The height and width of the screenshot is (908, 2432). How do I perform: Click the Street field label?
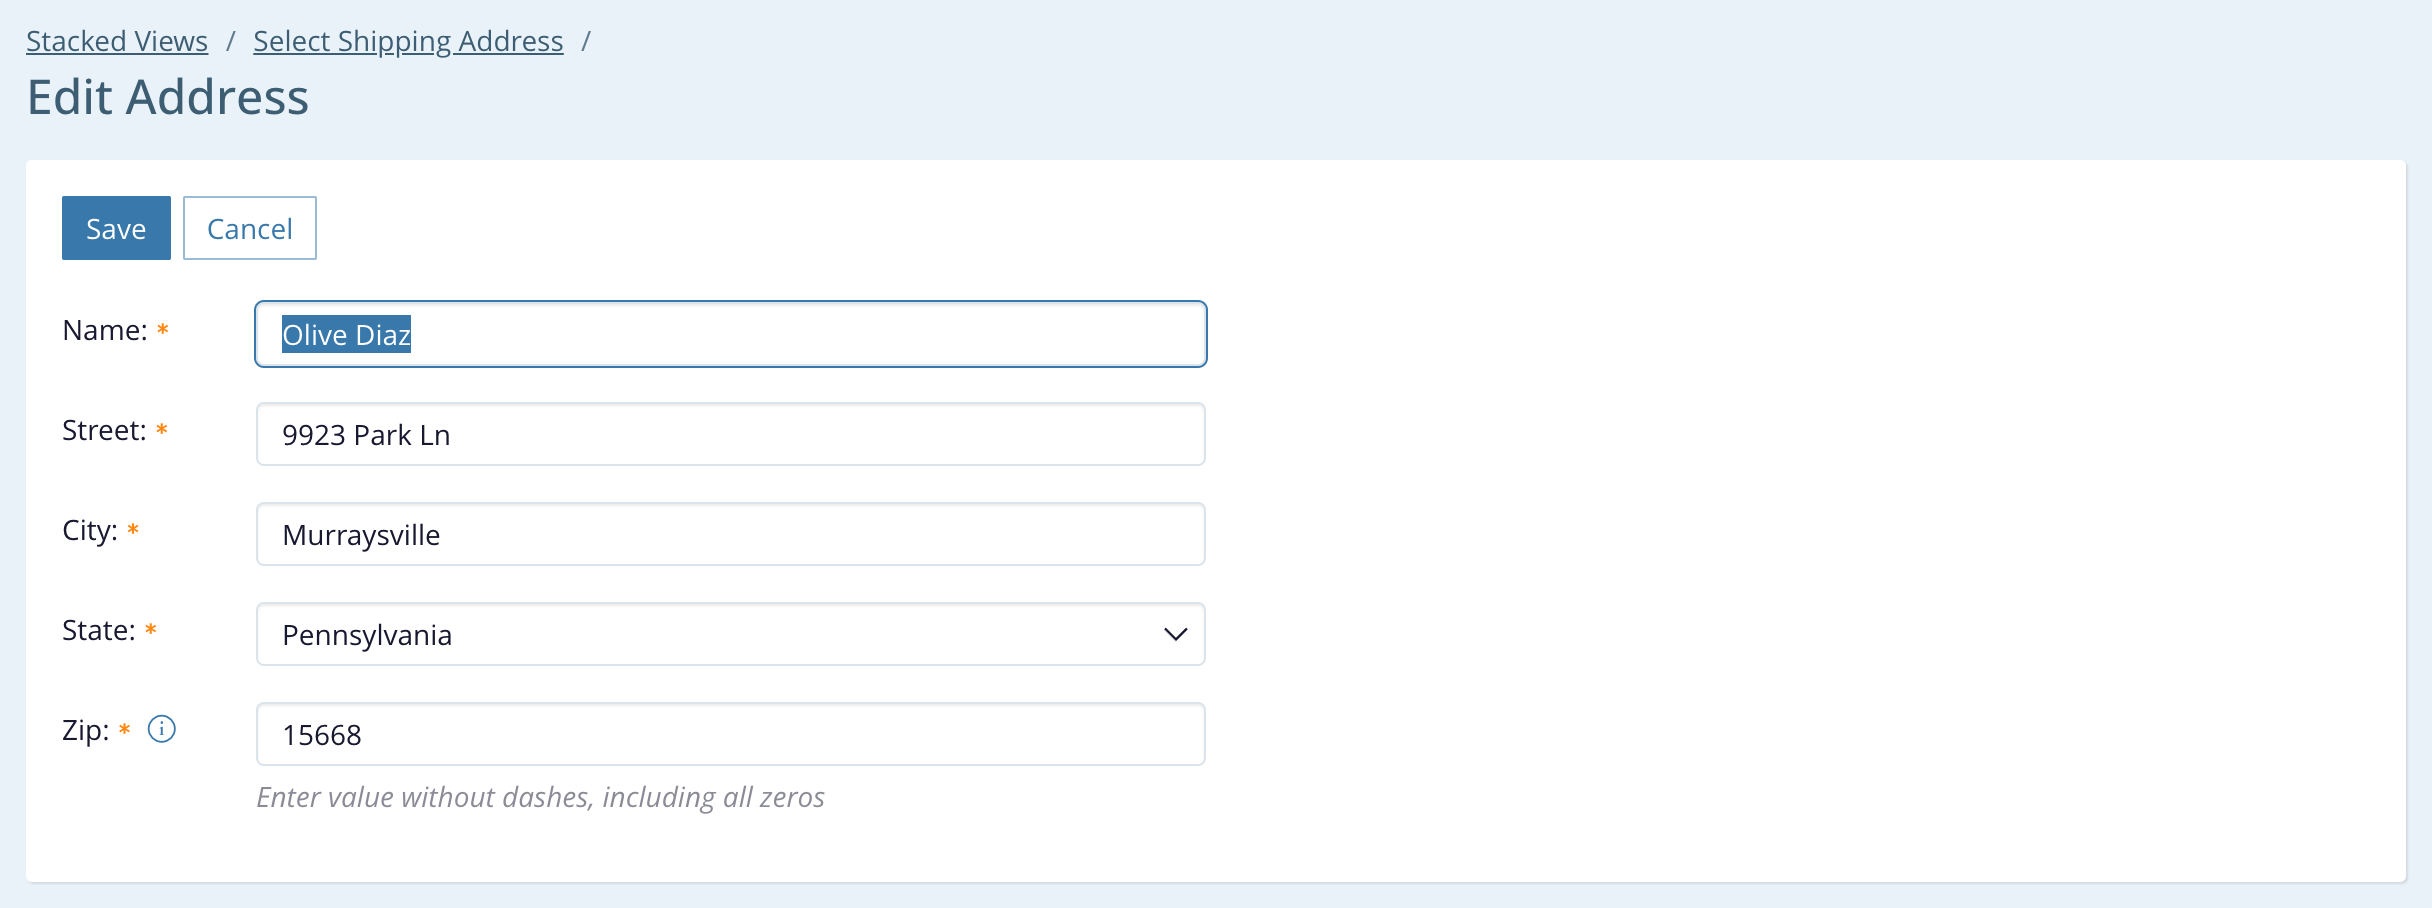(x=104, y=430)
